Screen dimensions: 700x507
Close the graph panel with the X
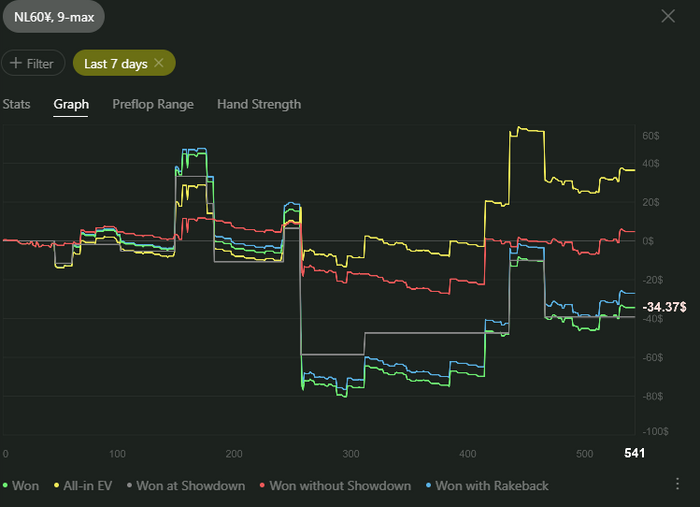coord(668,16)
